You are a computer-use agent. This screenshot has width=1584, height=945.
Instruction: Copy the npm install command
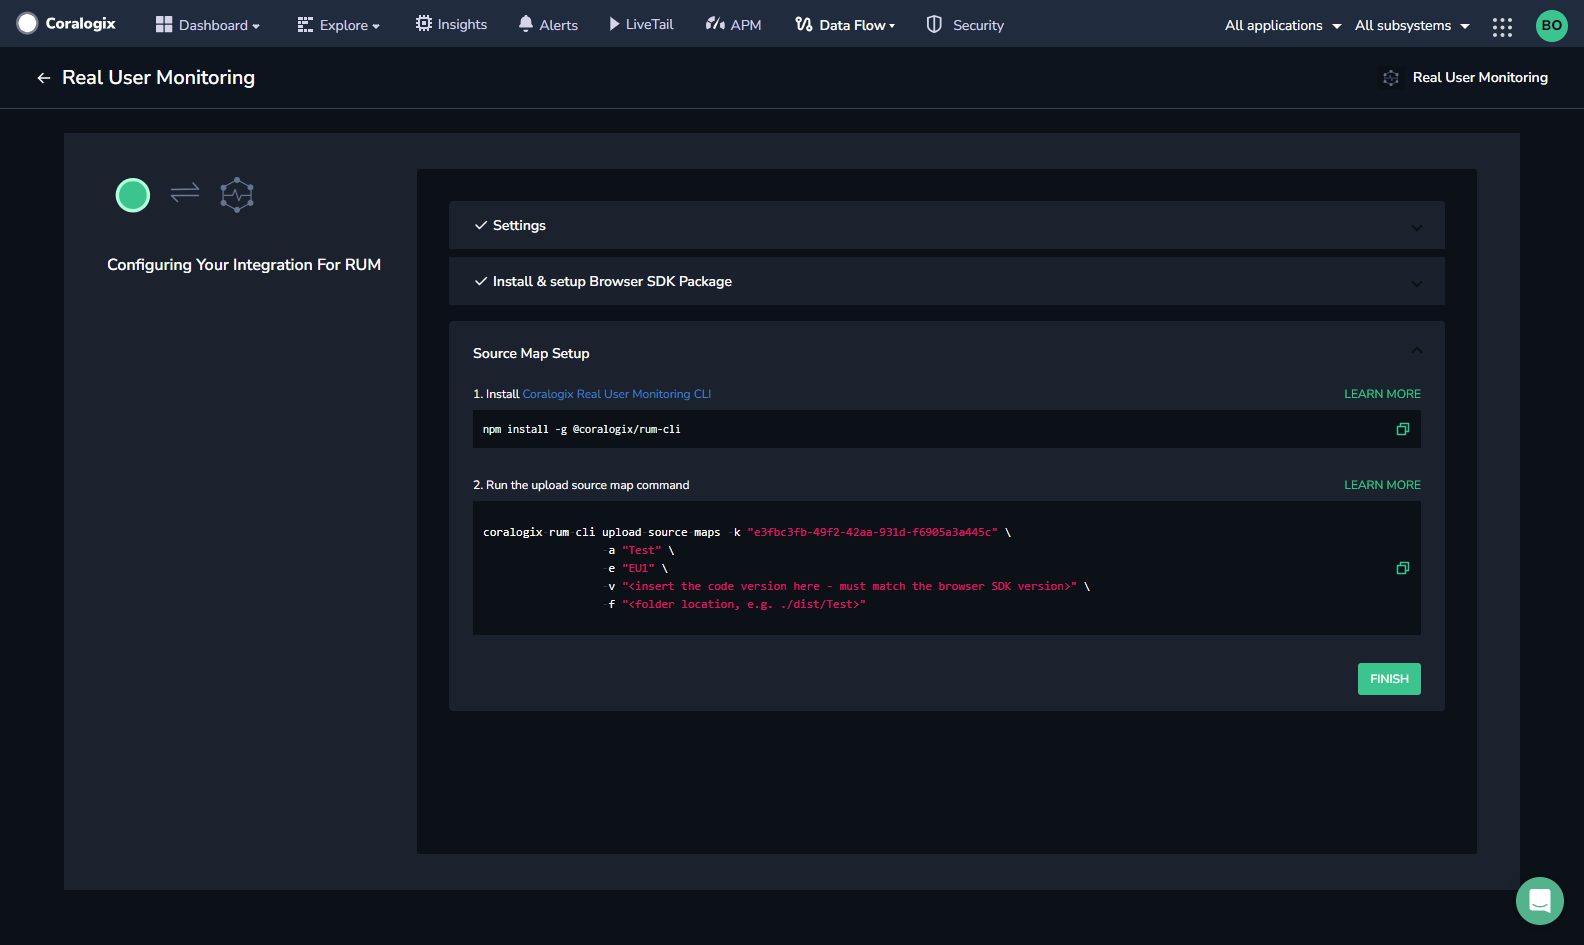coord(1403,429)
